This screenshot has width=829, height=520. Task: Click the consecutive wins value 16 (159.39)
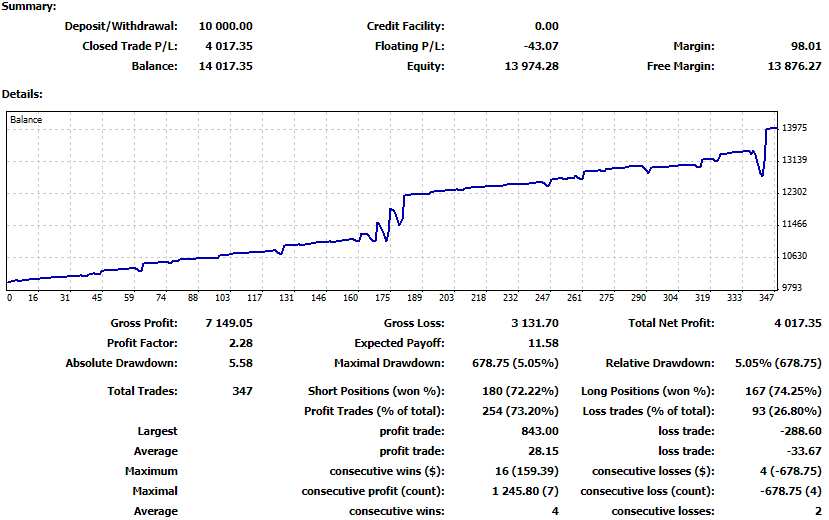pos(527,471)
